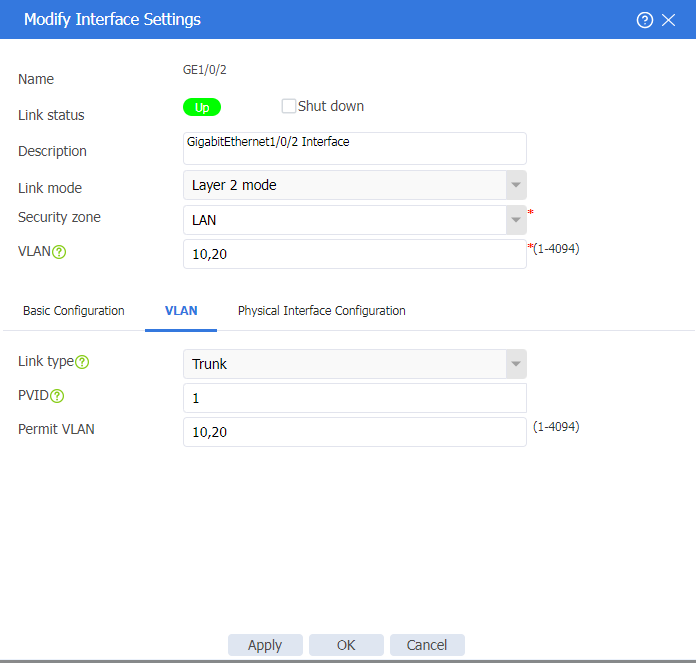This screenshot has width=696, height=663.
Task: Show help for Link type
Action: click(x=82, y=362)
